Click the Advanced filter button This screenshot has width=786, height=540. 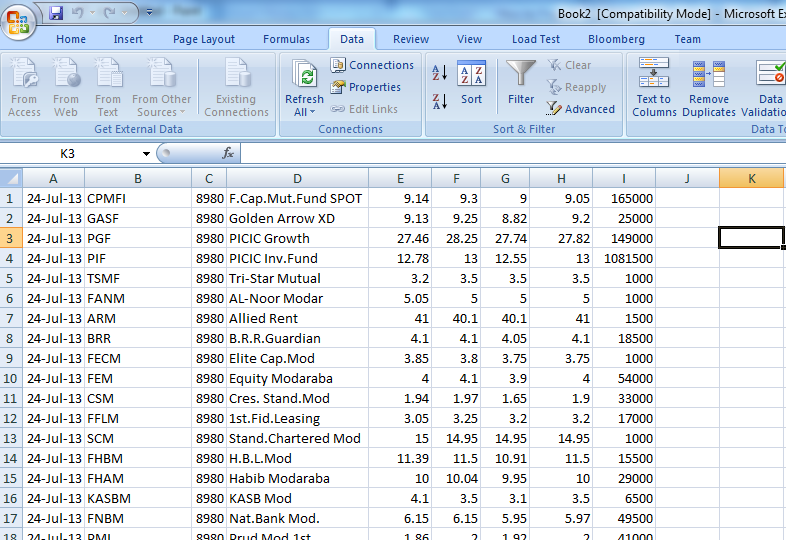coord(581,109)
